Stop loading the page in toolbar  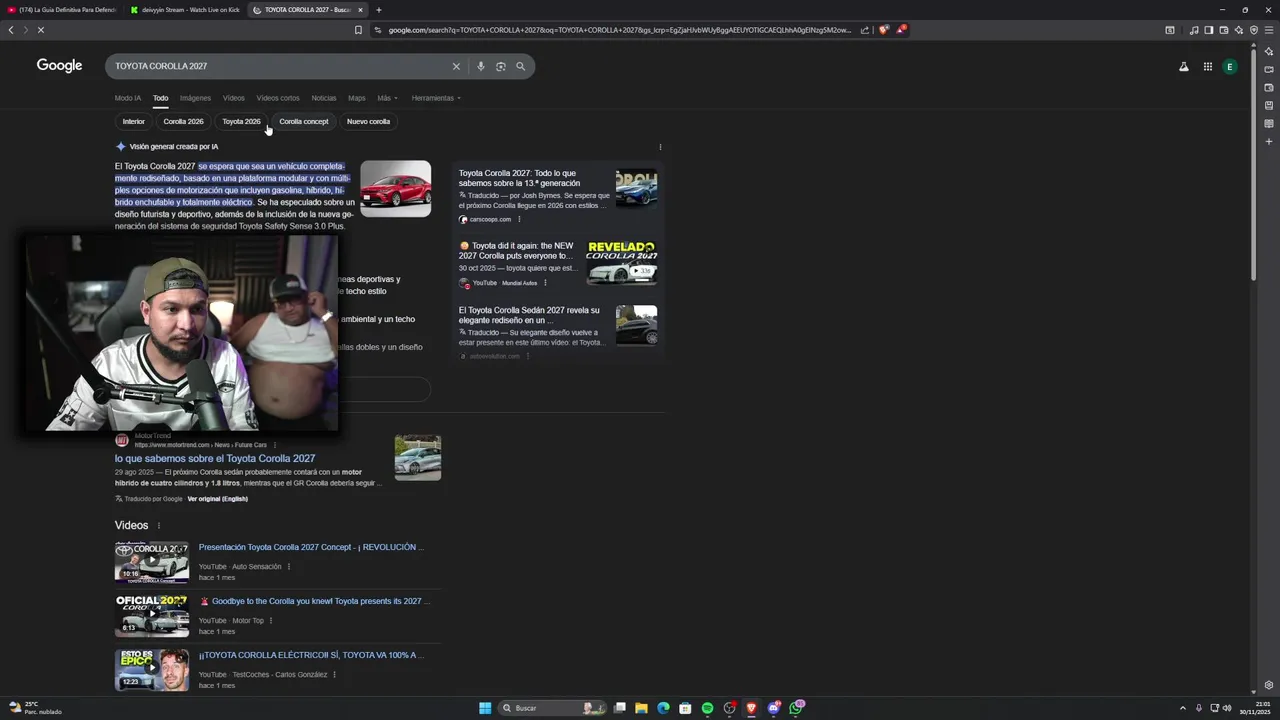(x=41, y=30)
